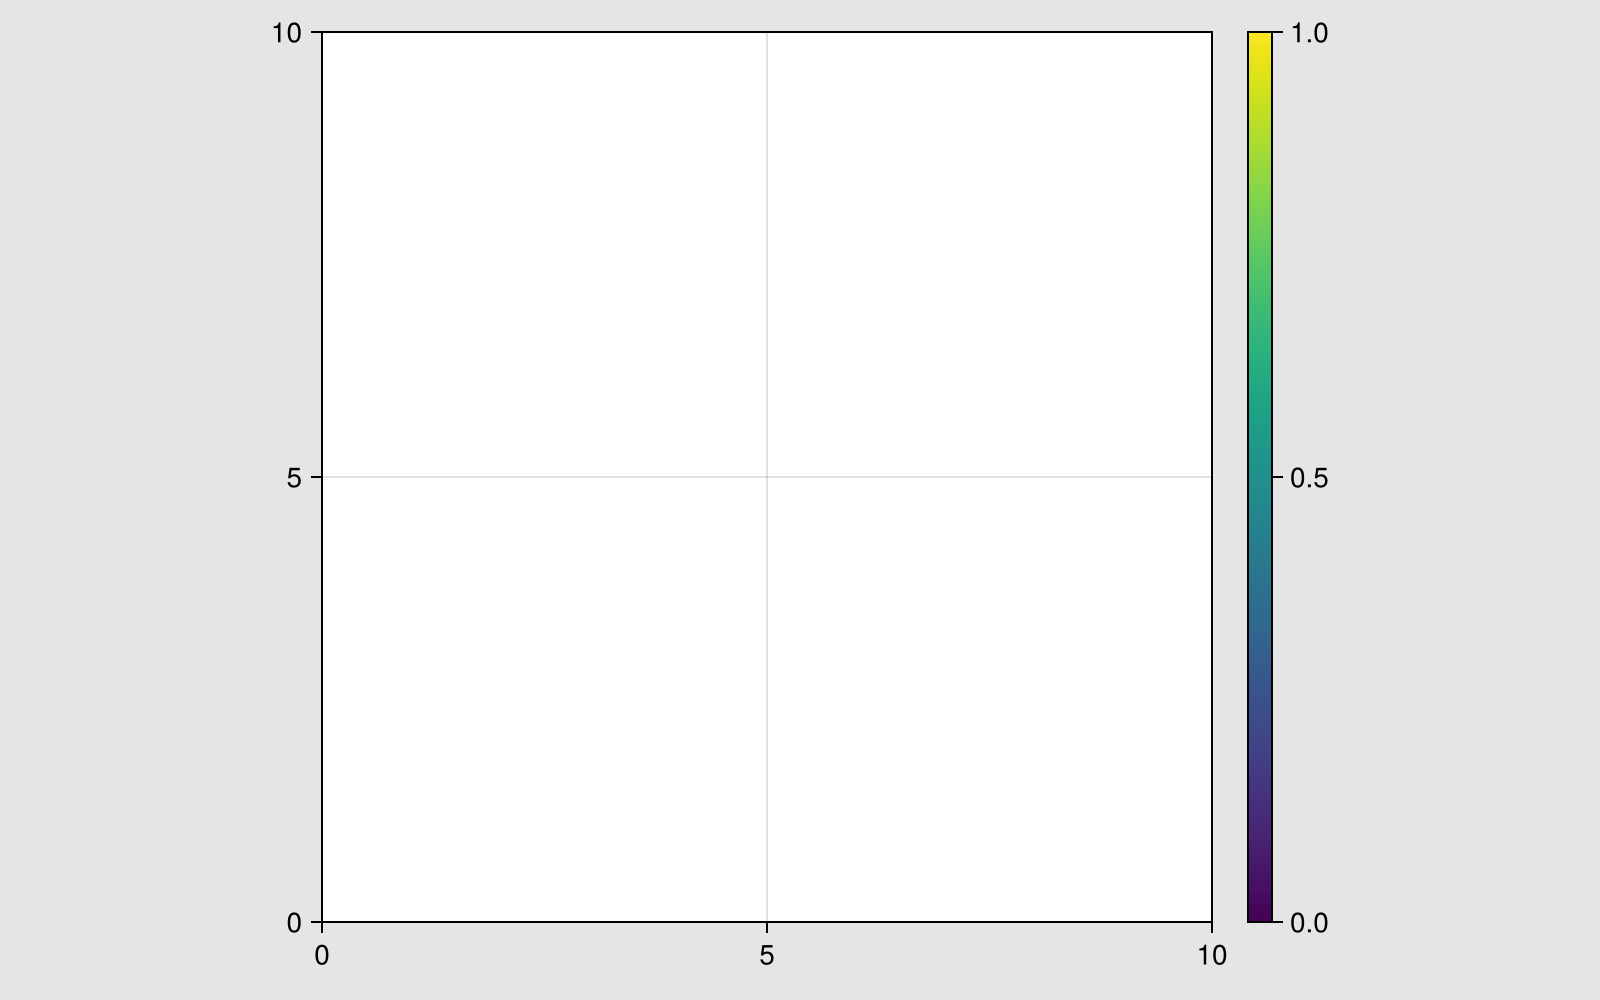This screenshot has width=1600, height=1000.
Task: Click the y-axis tick label "10"
Action: [x=286, y=34]
